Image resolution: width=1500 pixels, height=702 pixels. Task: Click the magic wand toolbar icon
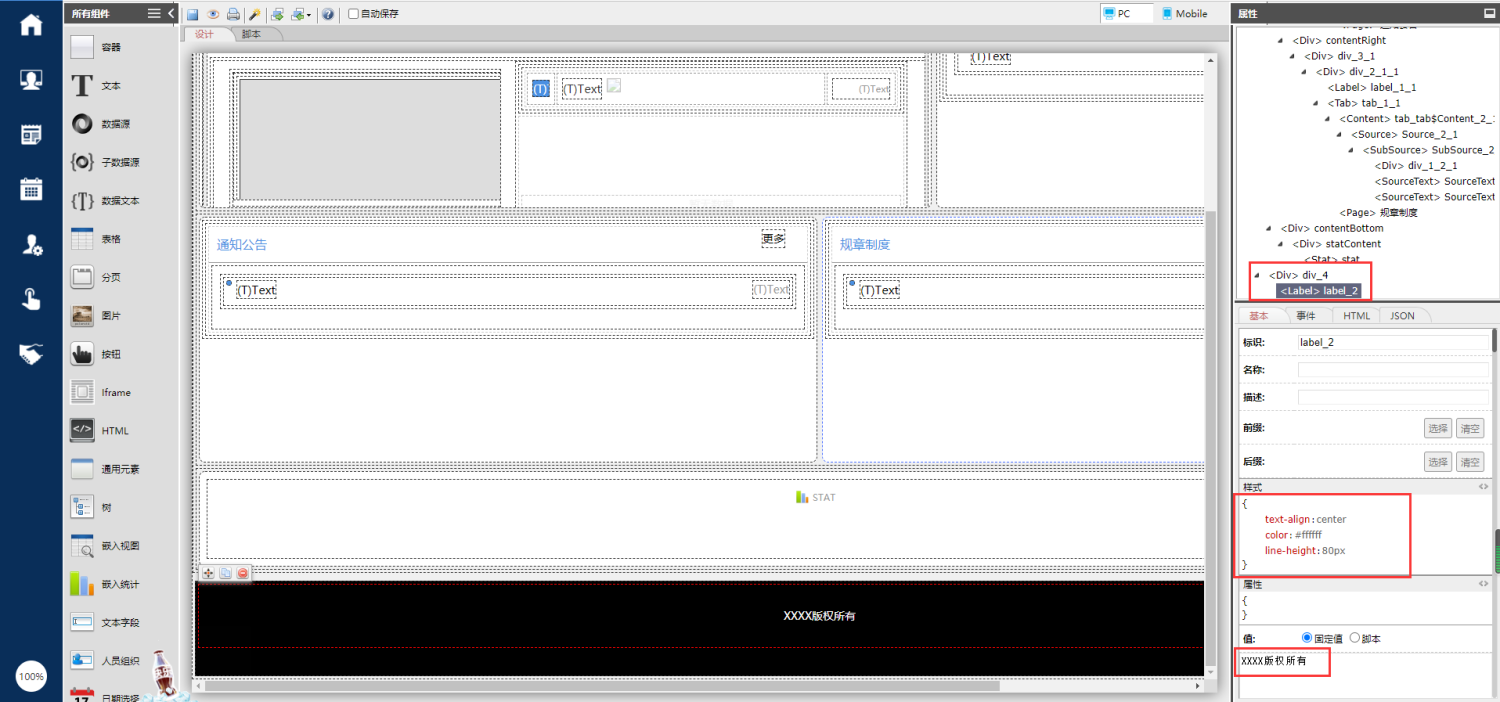click(254, 14)
